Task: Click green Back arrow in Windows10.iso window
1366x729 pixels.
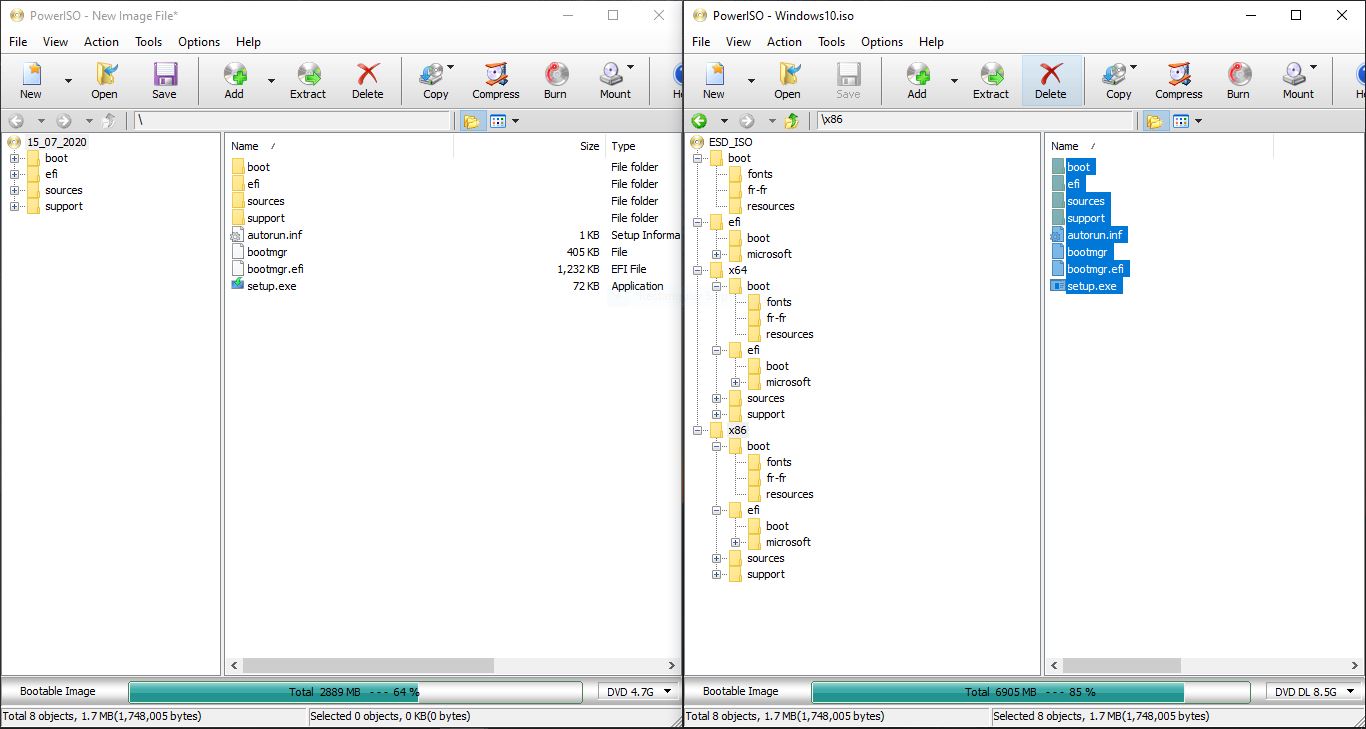Action: 698,121
